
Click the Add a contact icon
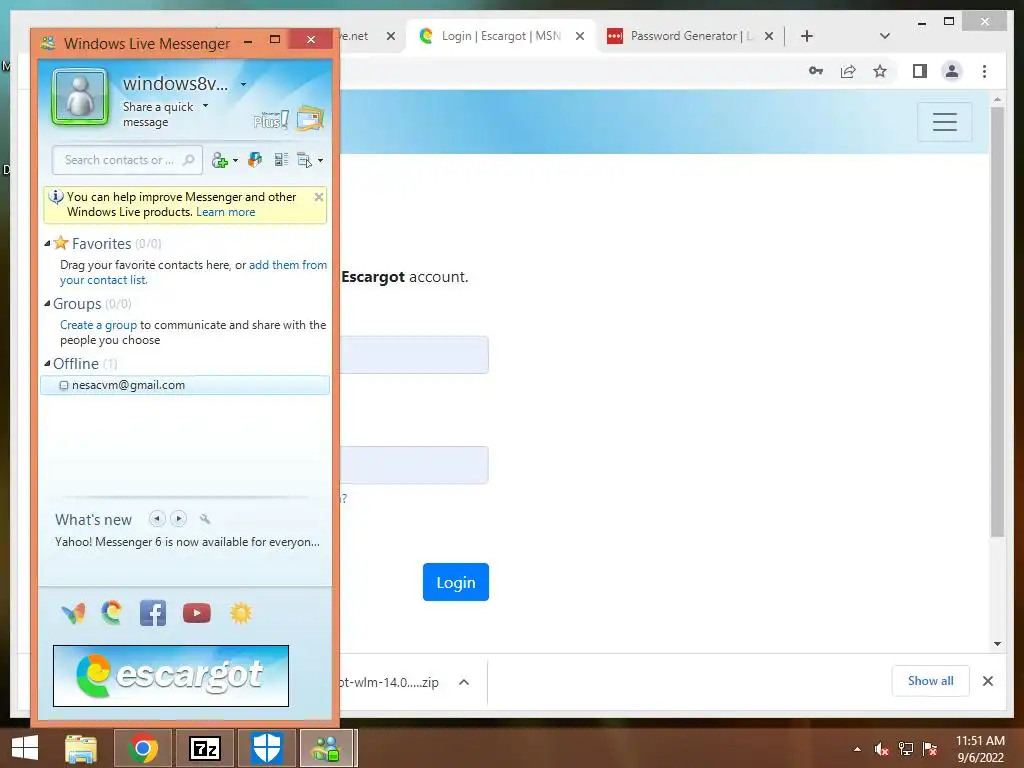(x=219, y=160)
